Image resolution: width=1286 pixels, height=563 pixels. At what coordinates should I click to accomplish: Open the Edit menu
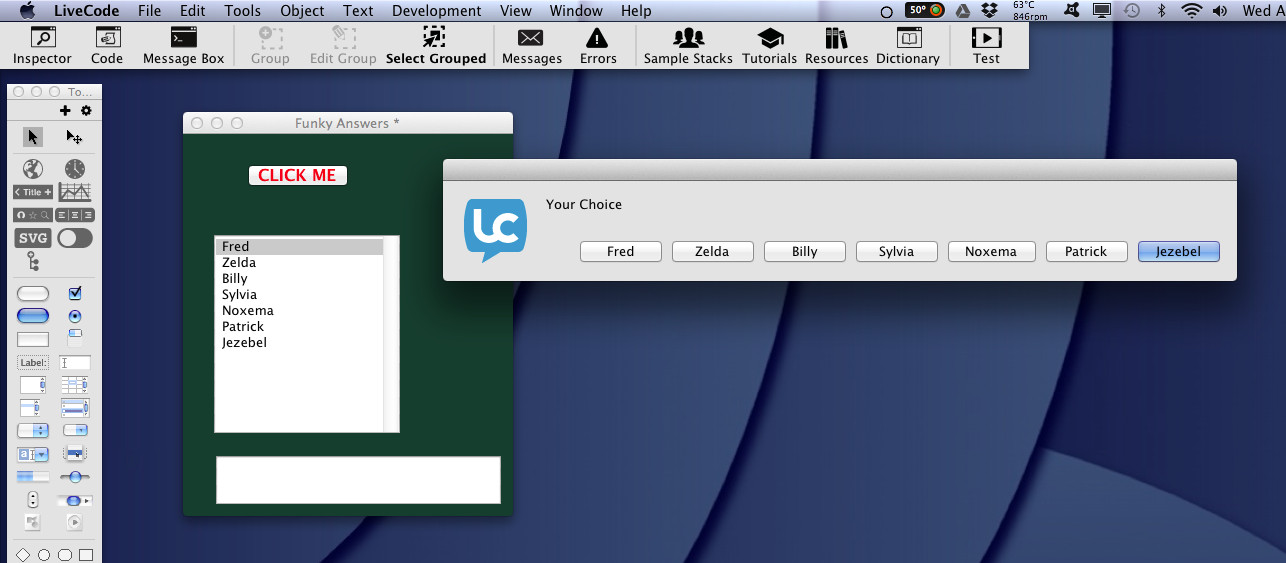(x=193, y=11)
